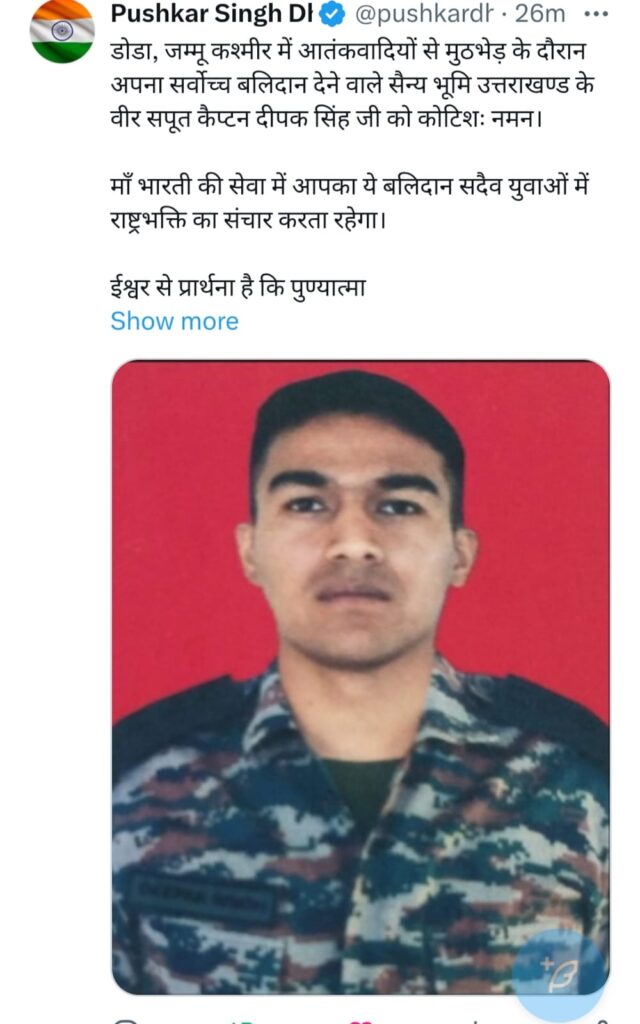The image size is (640, 1024).
Task: Click the line starting माँ भारती की सेवा
Action: (349, 187)
